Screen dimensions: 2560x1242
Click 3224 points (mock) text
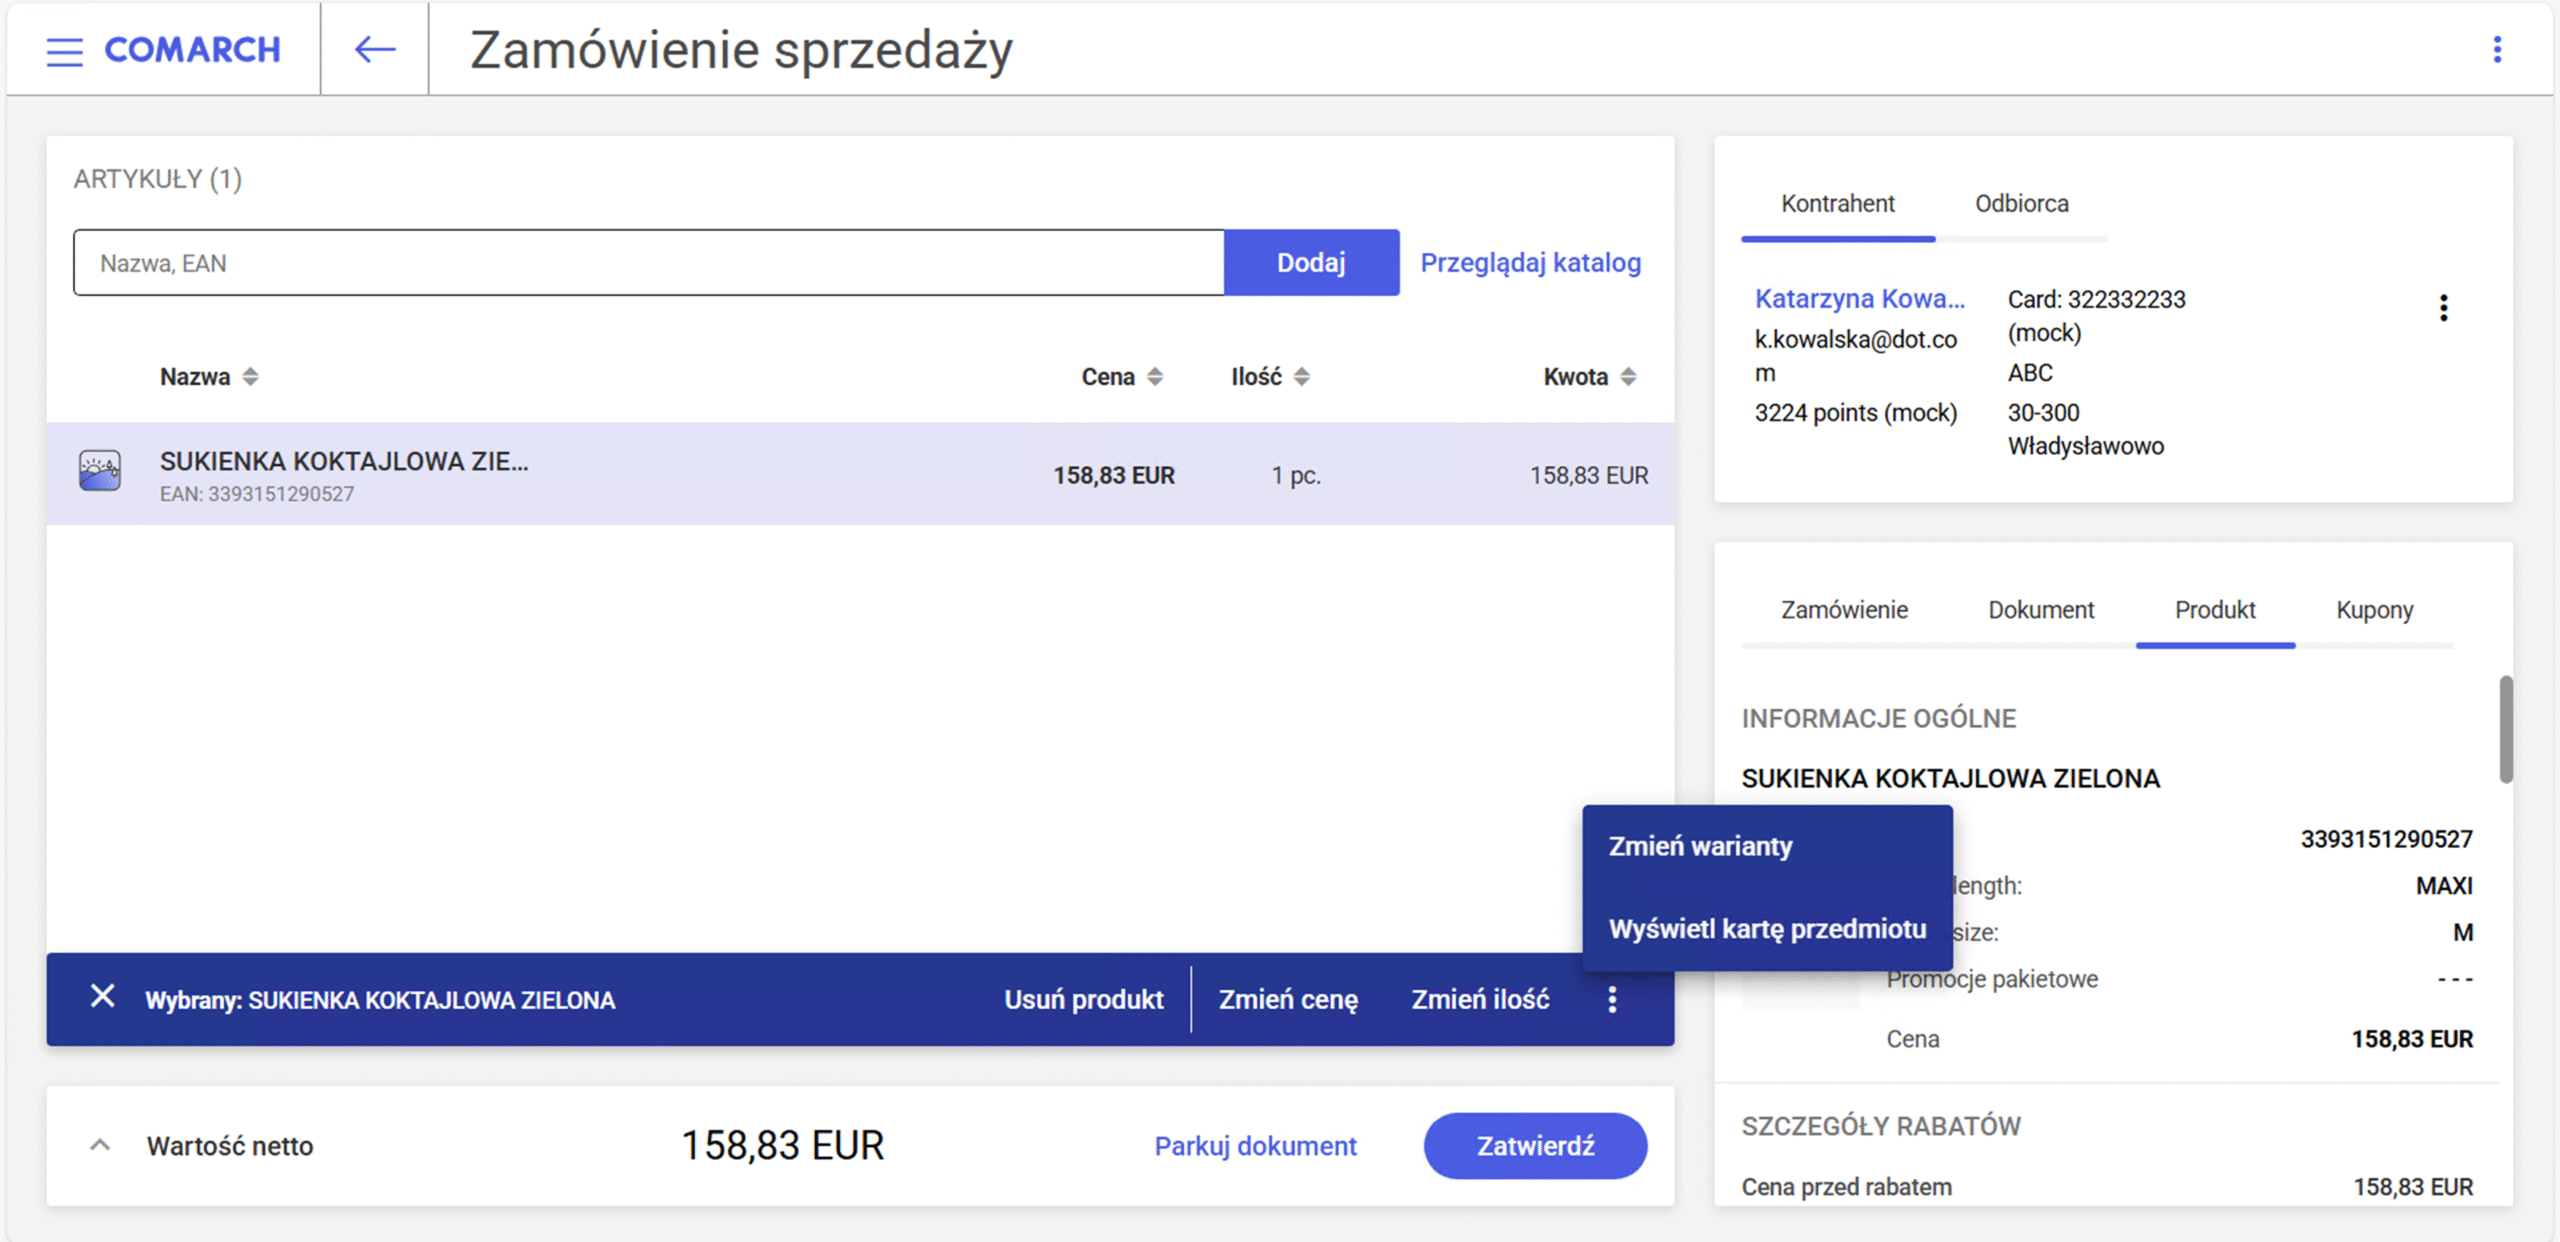tap(1855, 413)
